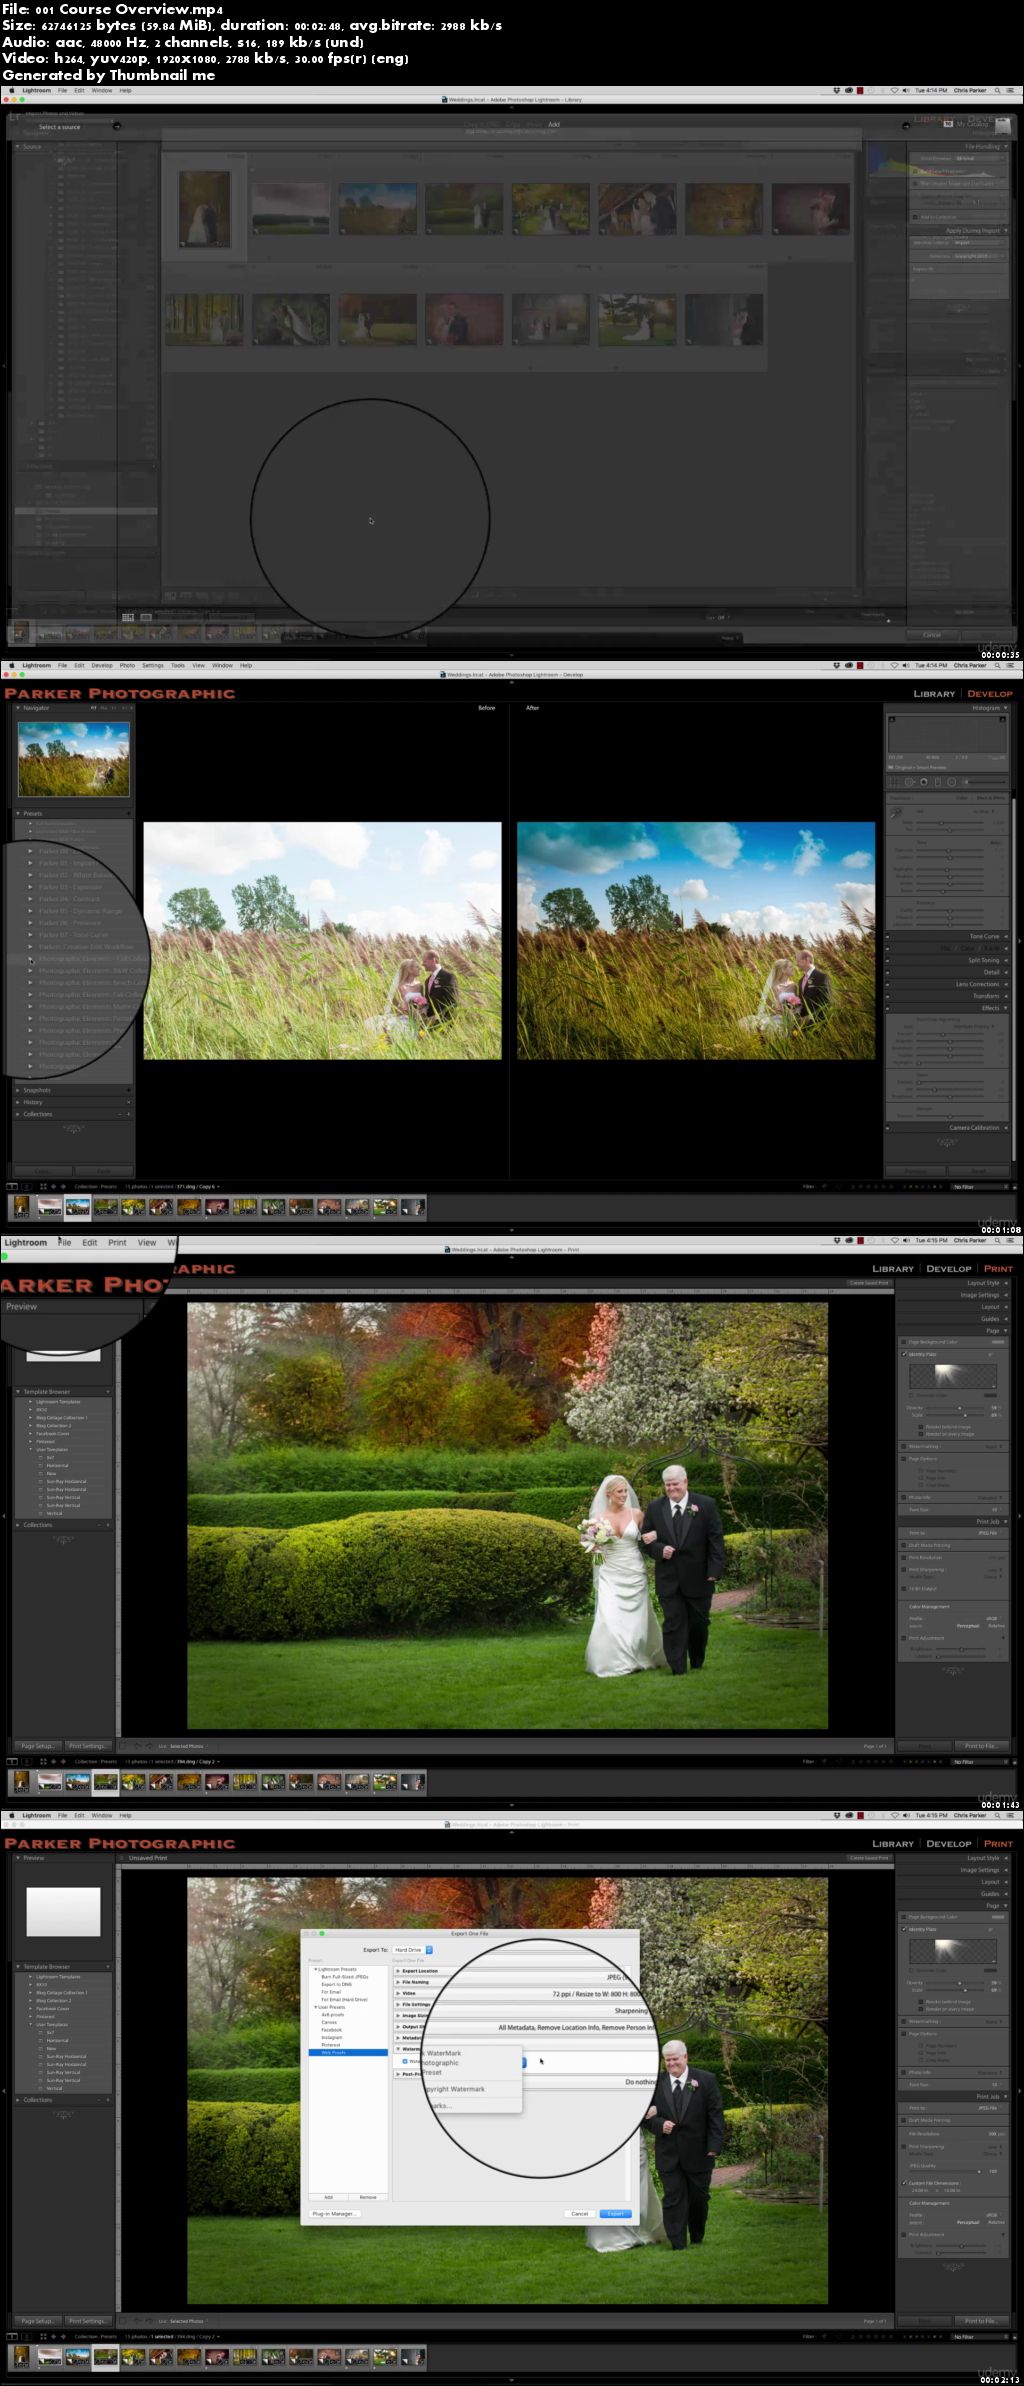The width and height of the screenshot is (1024, 2386).
Task: Choose Copyright Watermark in magnified Export popup
Action: click(455, 2089)
